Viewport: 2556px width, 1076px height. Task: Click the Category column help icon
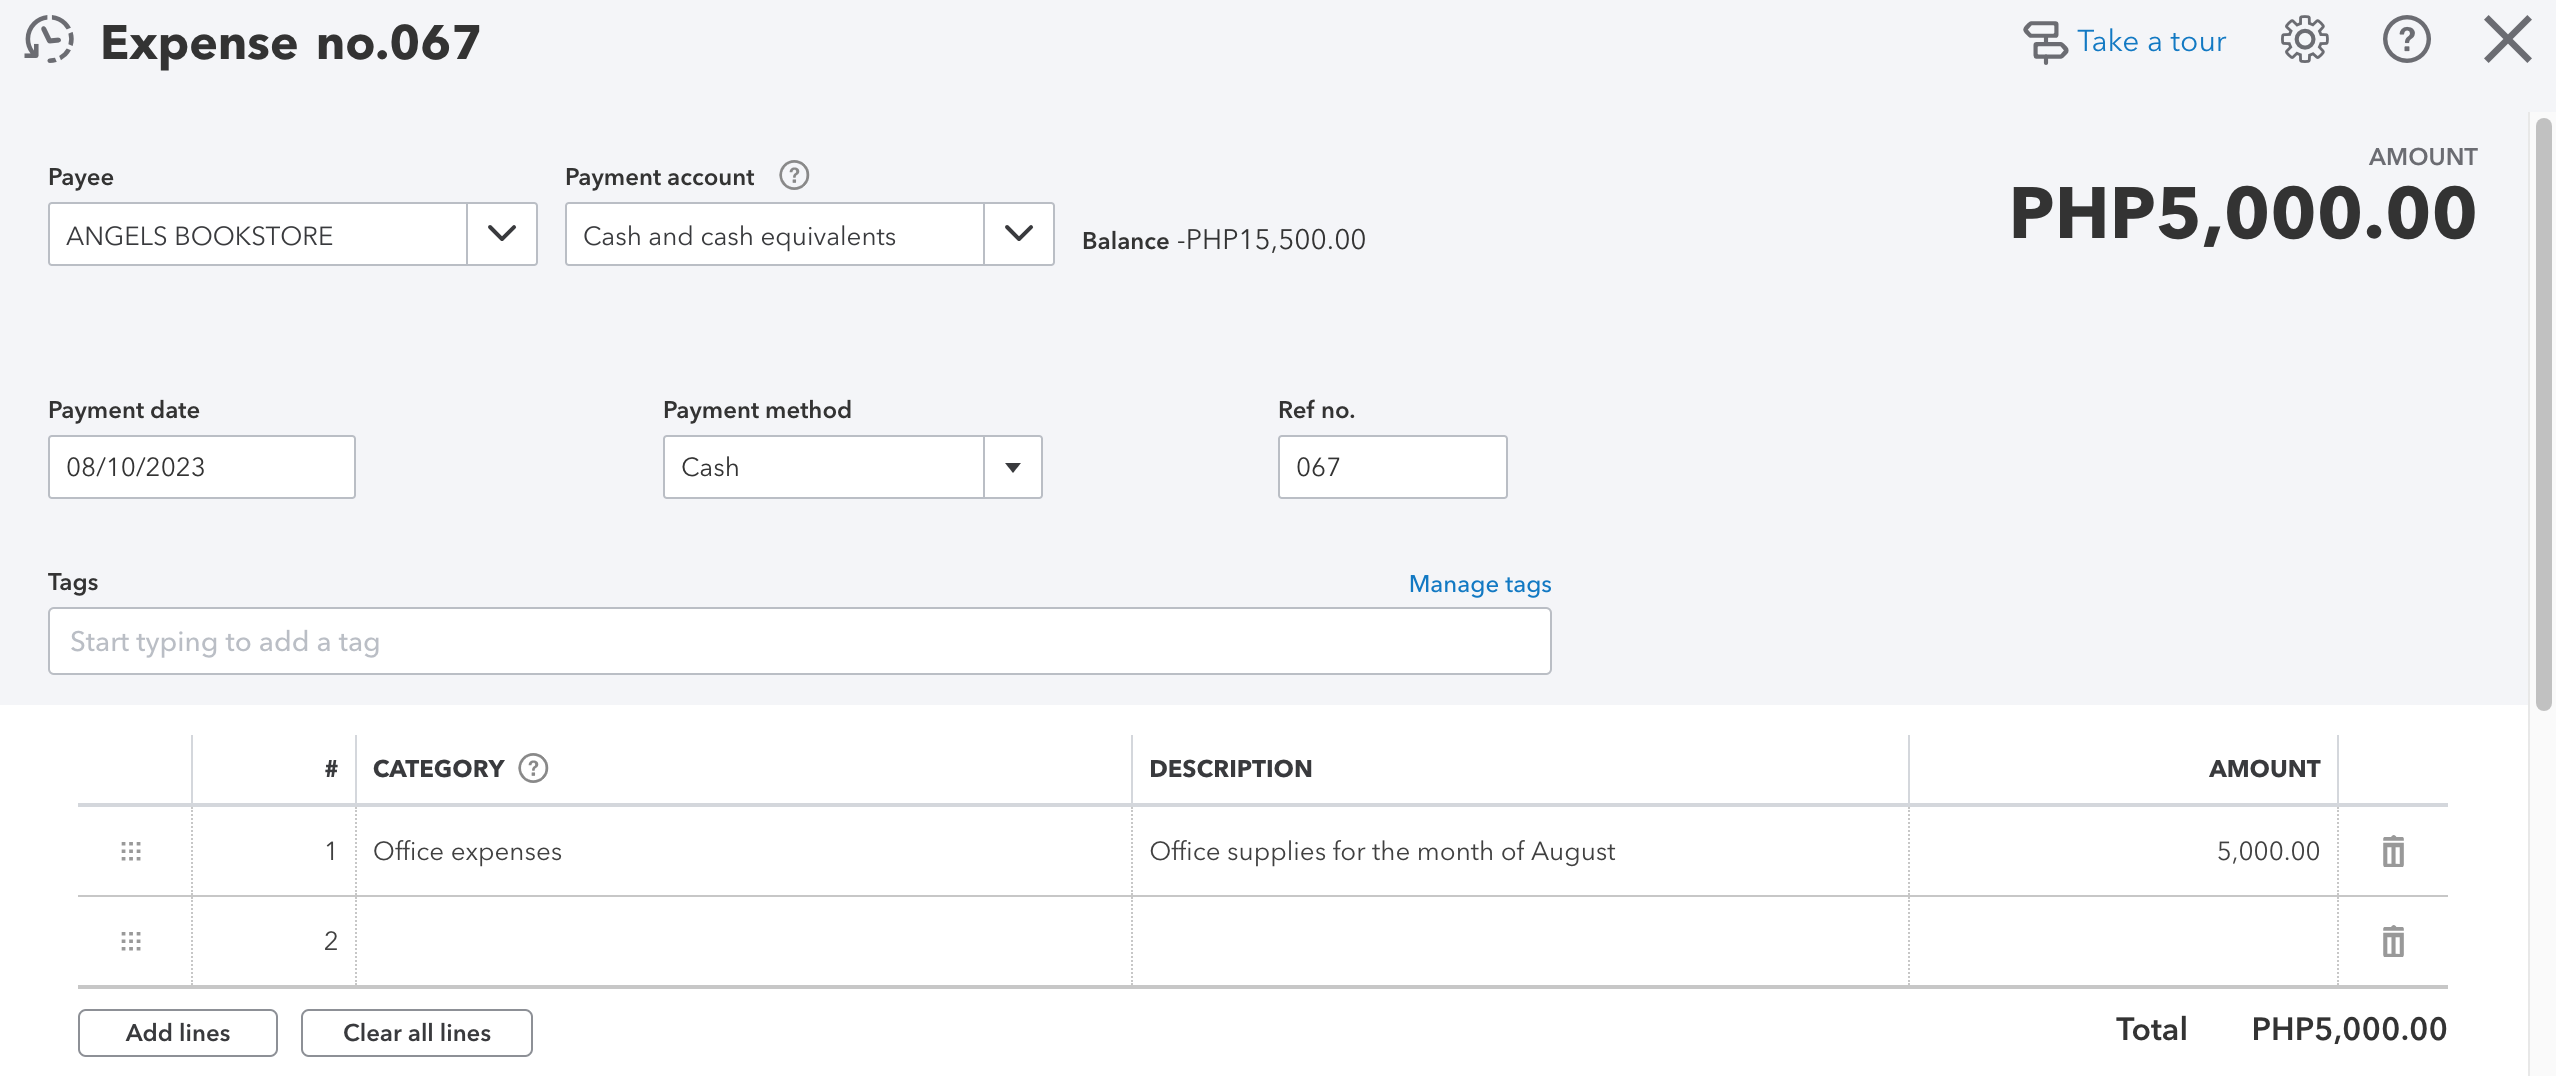pos(533,768)
